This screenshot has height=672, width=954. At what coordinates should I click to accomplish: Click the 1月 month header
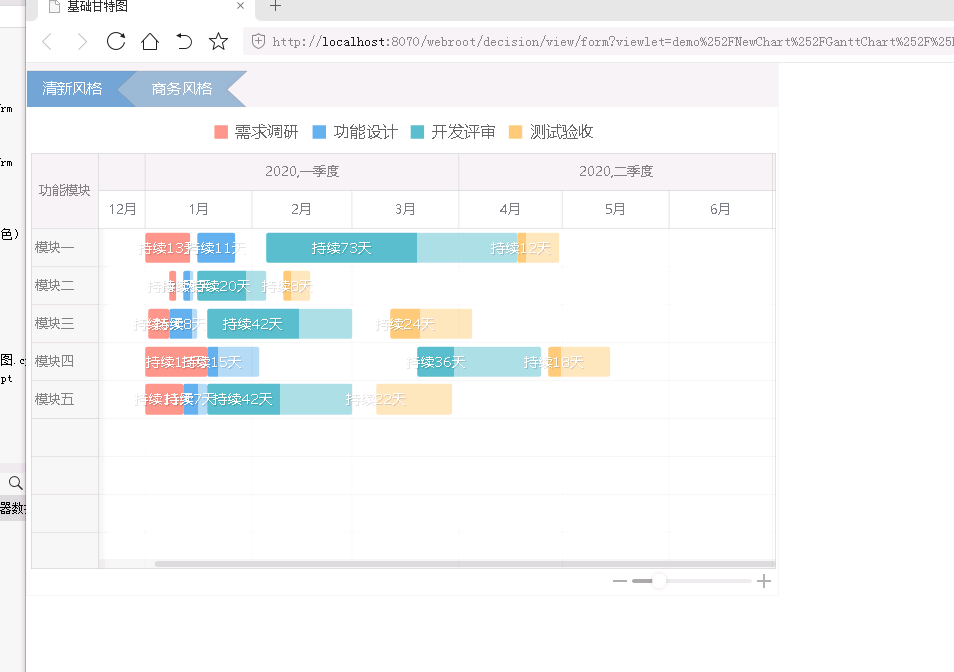point(198,210)
